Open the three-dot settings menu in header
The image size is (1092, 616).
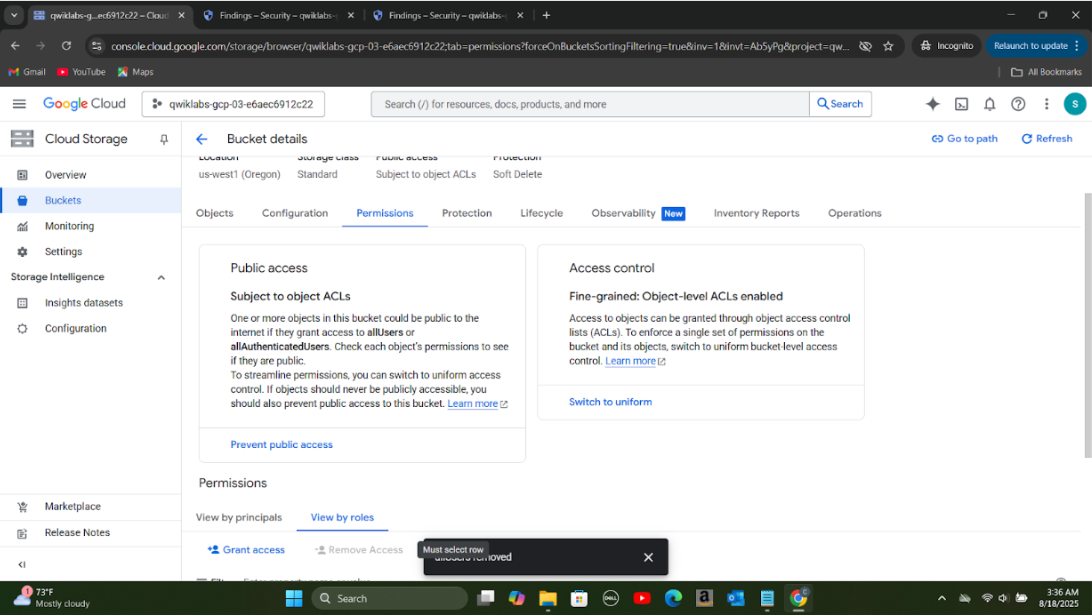pos(1046,104)
